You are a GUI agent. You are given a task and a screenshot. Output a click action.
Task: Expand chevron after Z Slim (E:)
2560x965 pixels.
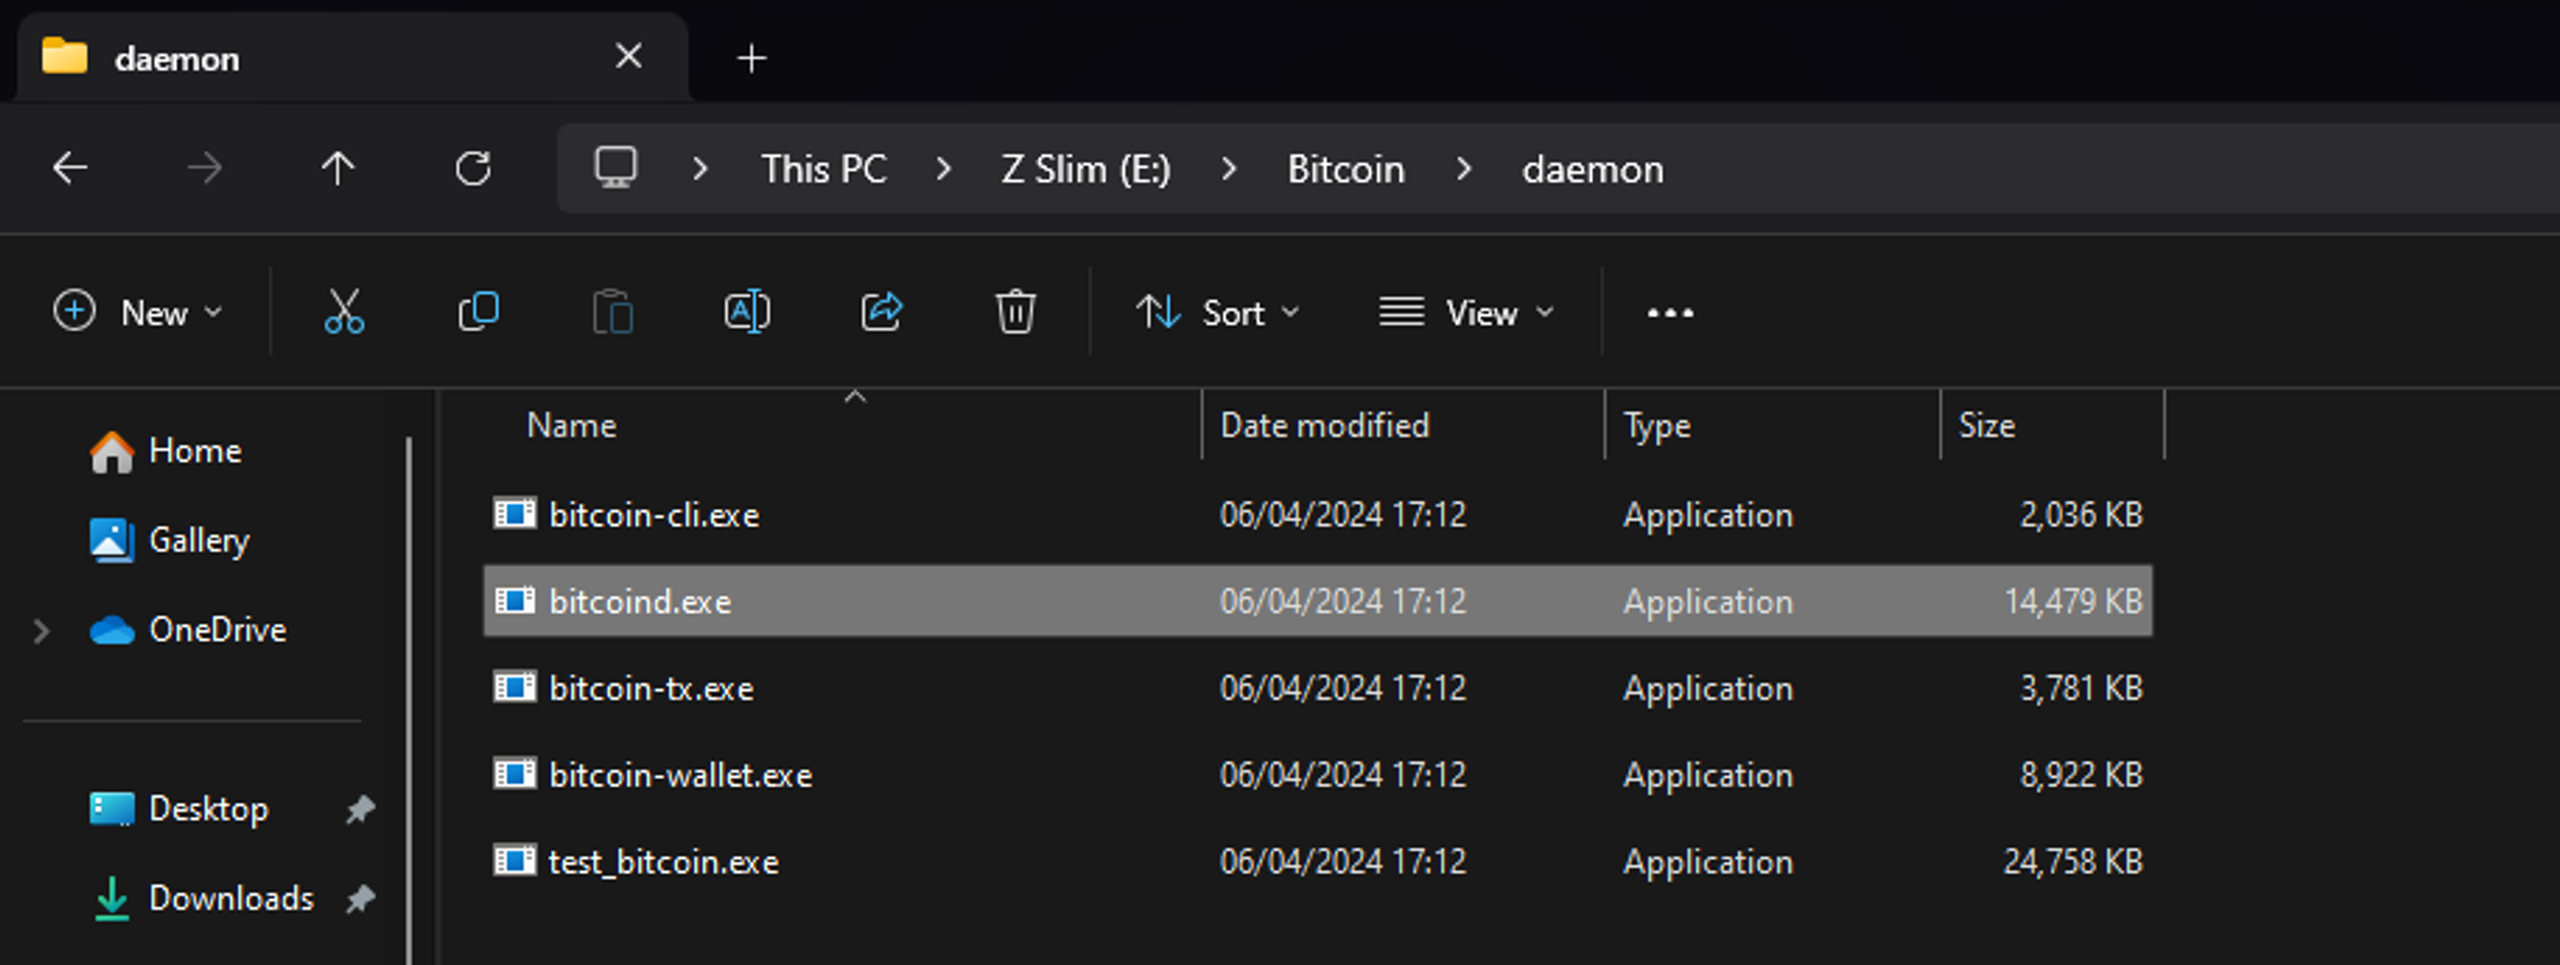pyautogui.click(x=1229, y=169)
